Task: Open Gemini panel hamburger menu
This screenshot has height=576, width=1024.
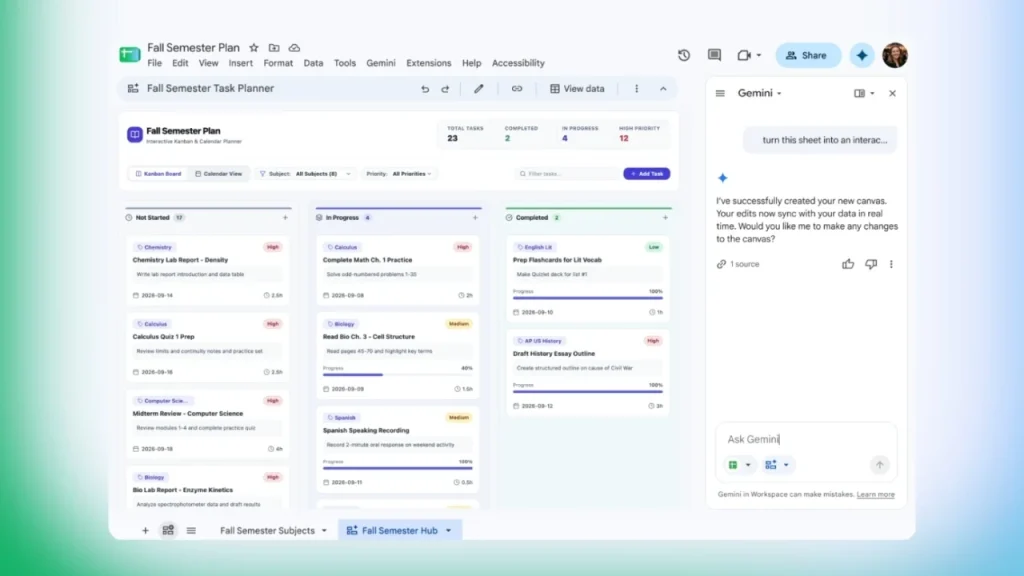Action: [x=720, y=93]
